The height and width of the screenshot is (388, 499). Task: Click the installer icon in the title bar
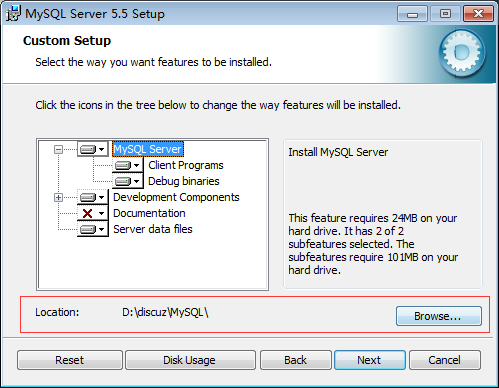pyautogui.click(x=13, y=14)
